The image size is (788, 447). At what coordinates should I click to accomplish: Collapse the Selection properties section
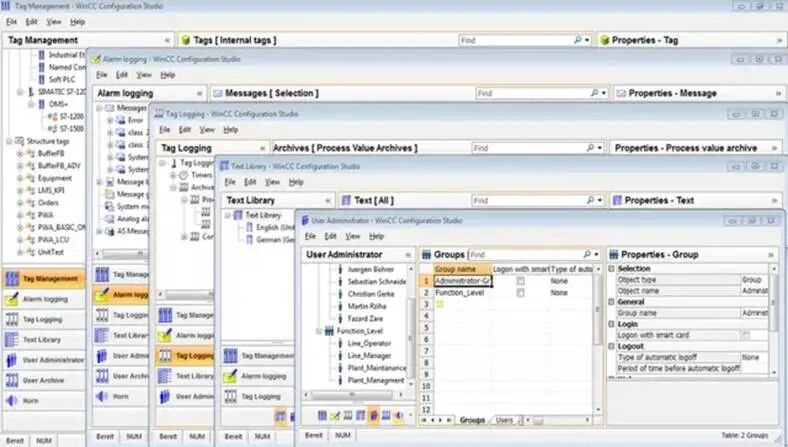[612, 269]
